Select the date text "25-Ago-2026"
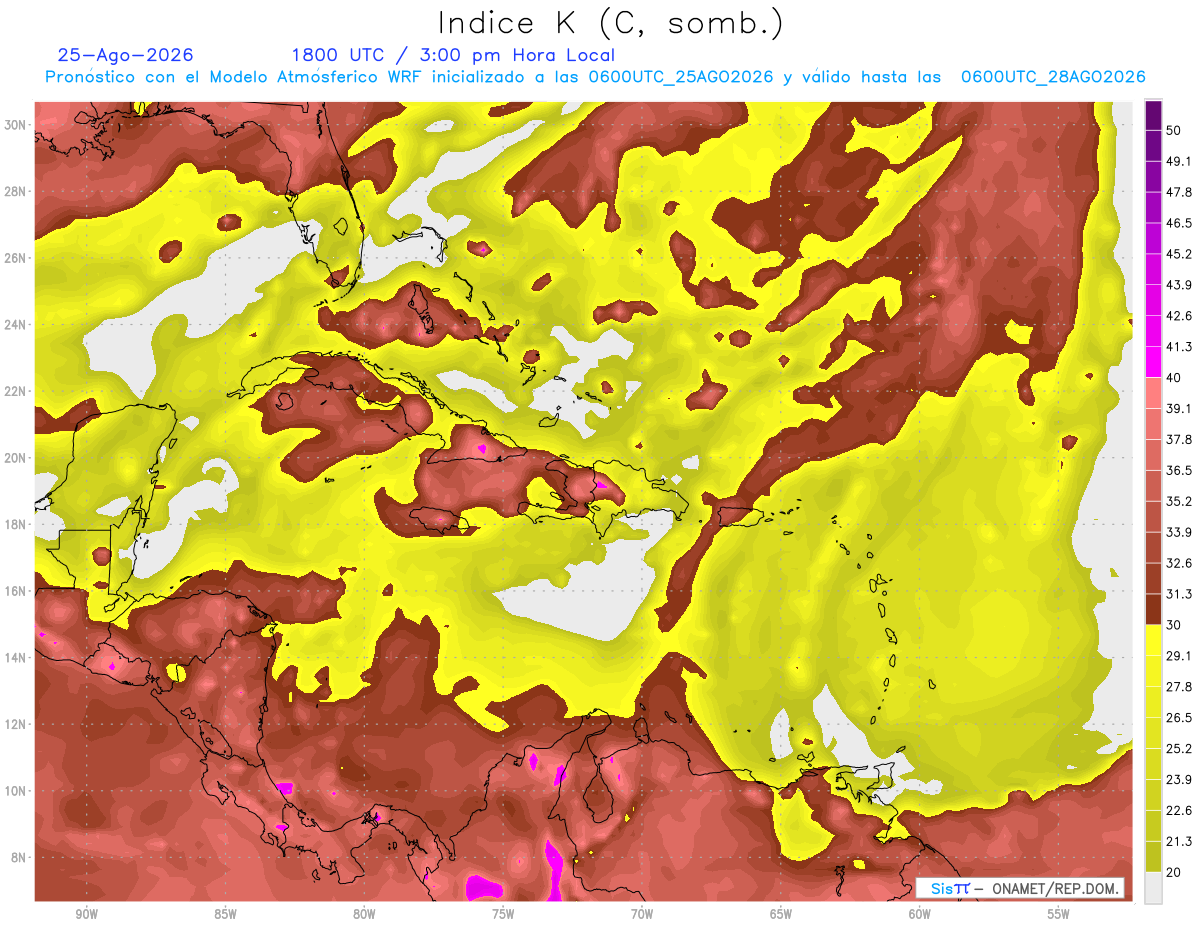 (126, 55)
